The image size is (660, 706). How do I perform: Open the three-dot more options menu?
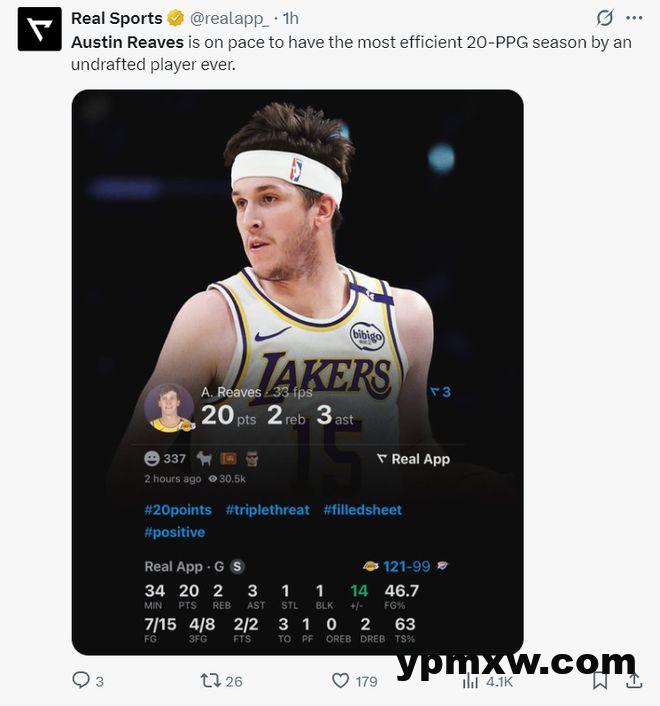point(634,18)
